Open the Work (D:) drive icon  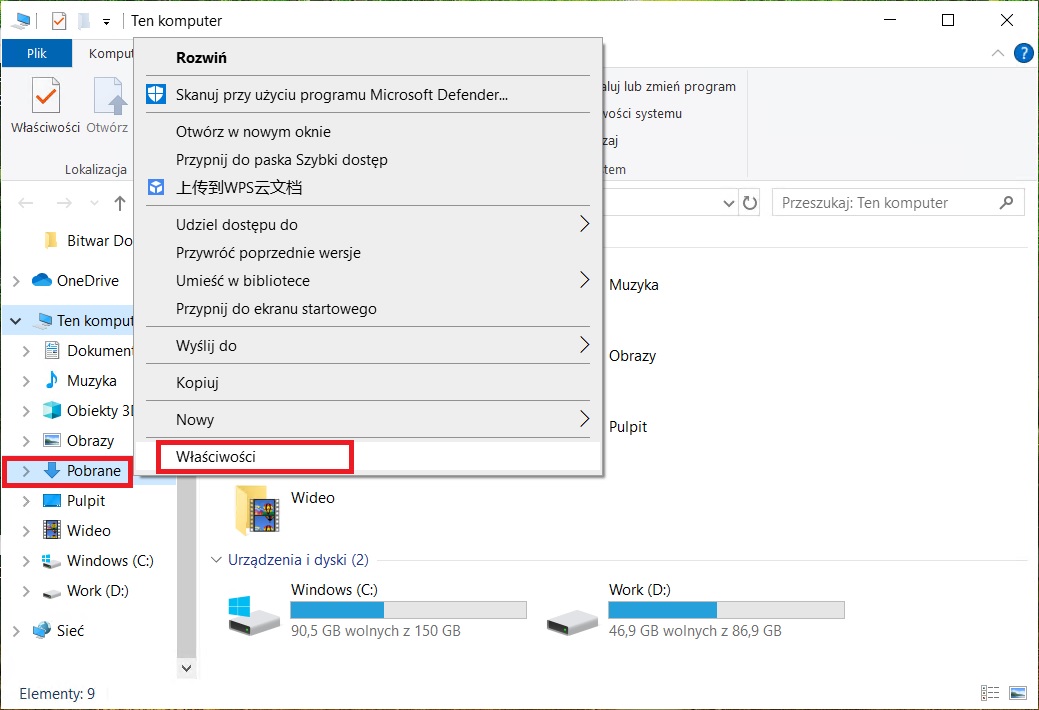(x=572, y=614)
